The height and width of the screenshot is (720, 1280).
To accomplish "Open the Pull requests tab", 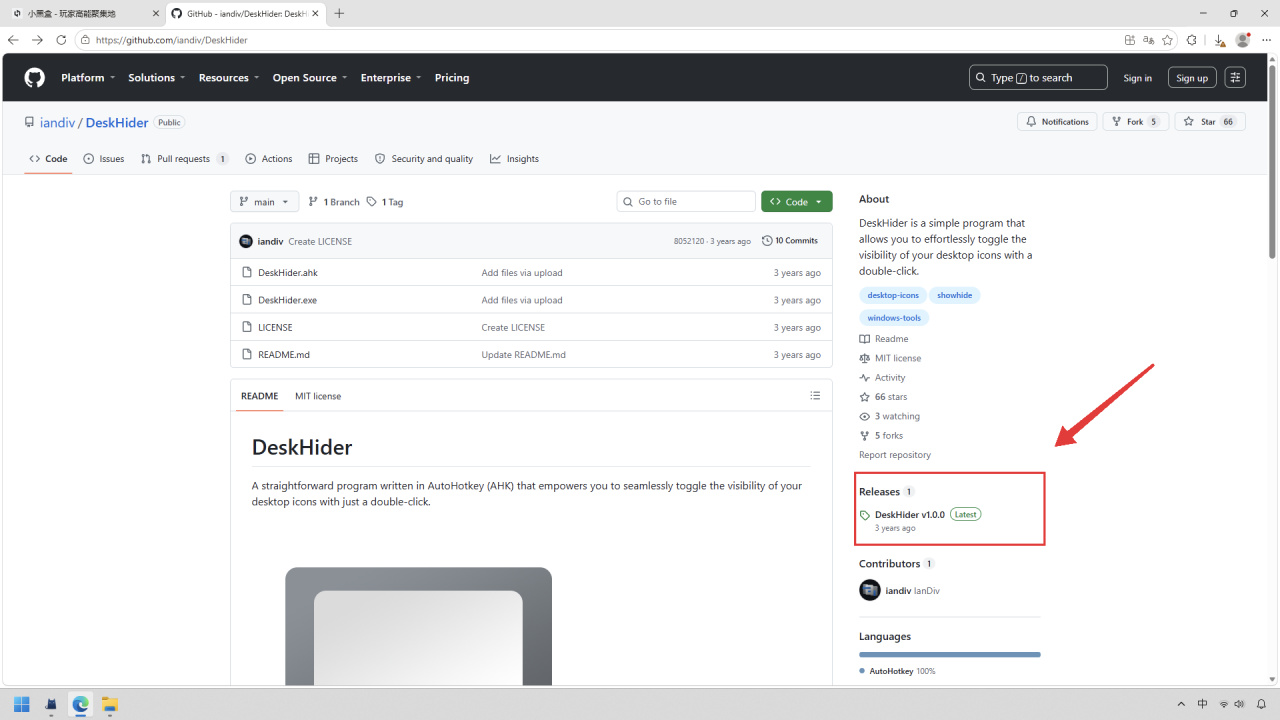I will coord(185,159).
